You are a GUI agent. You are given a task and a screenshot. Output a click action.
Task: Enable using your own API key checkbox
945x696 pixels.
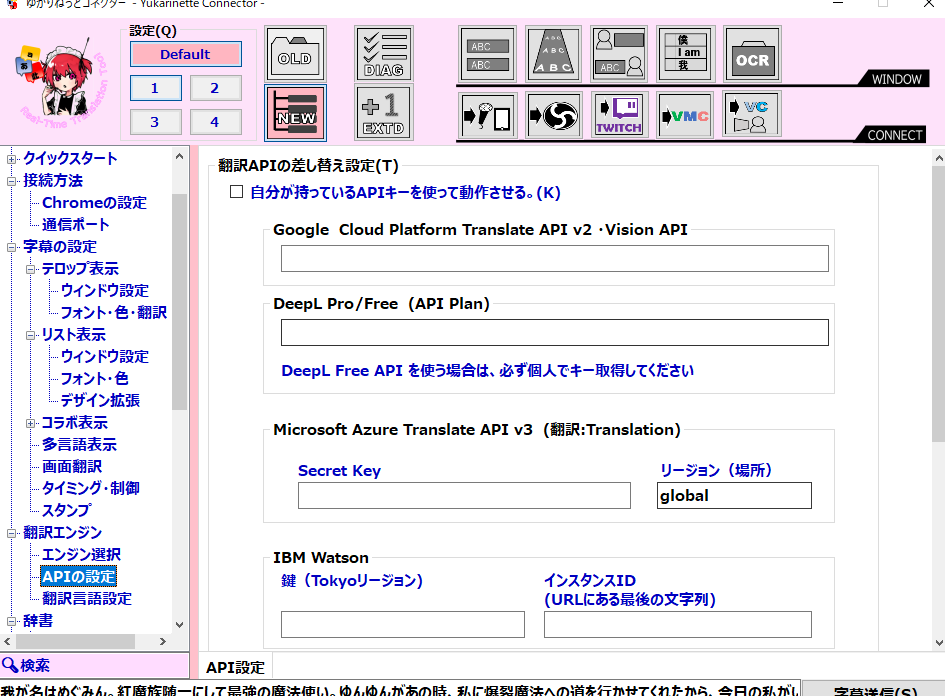(x=236, y=192)
